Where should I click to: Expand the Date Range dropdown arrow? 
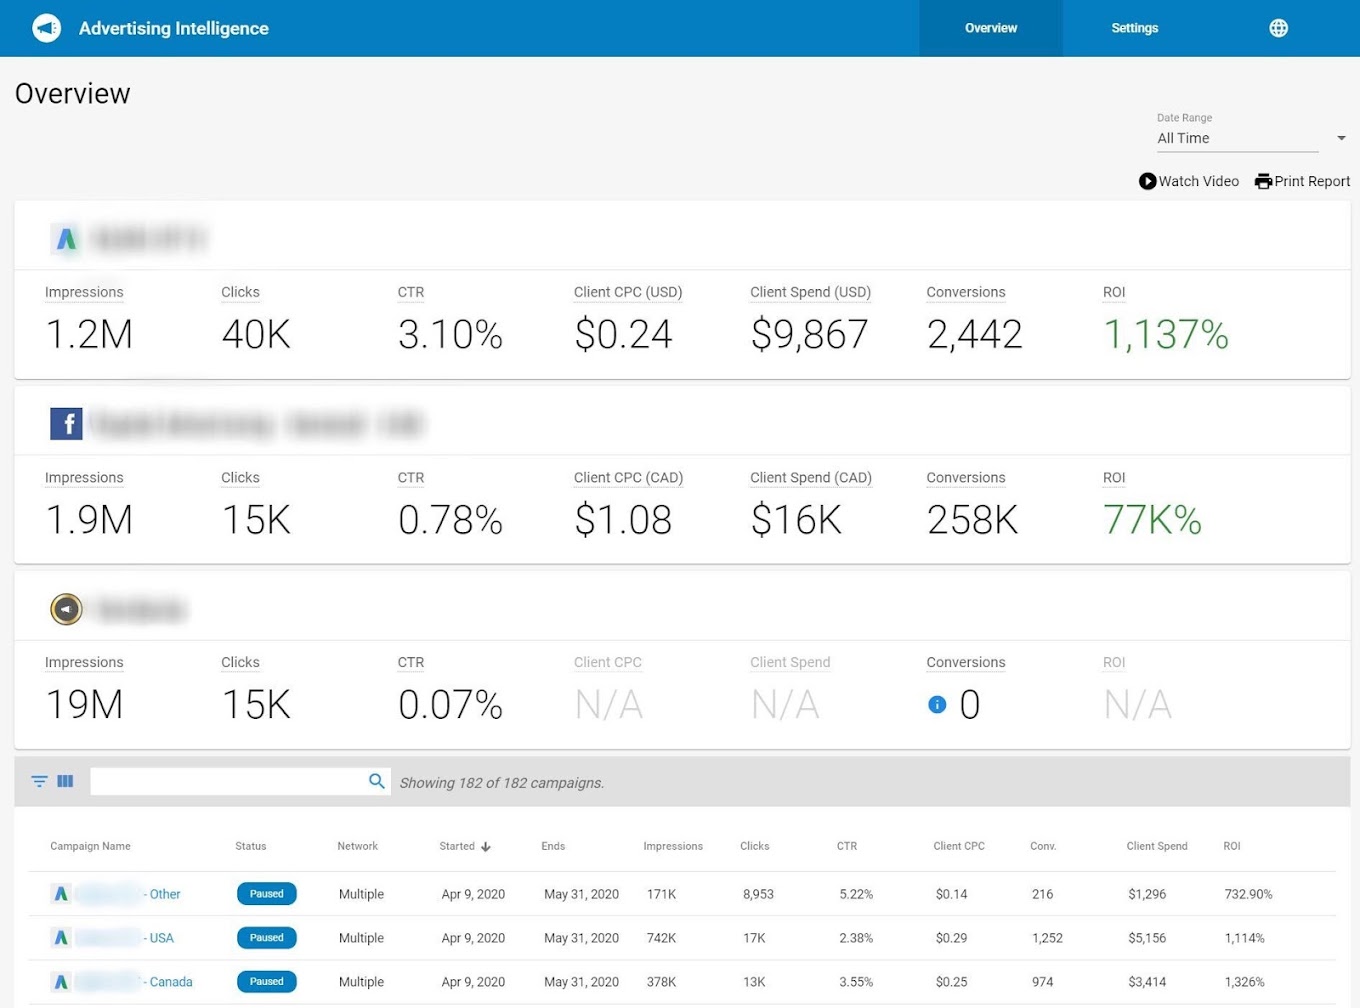(1341, 138)
